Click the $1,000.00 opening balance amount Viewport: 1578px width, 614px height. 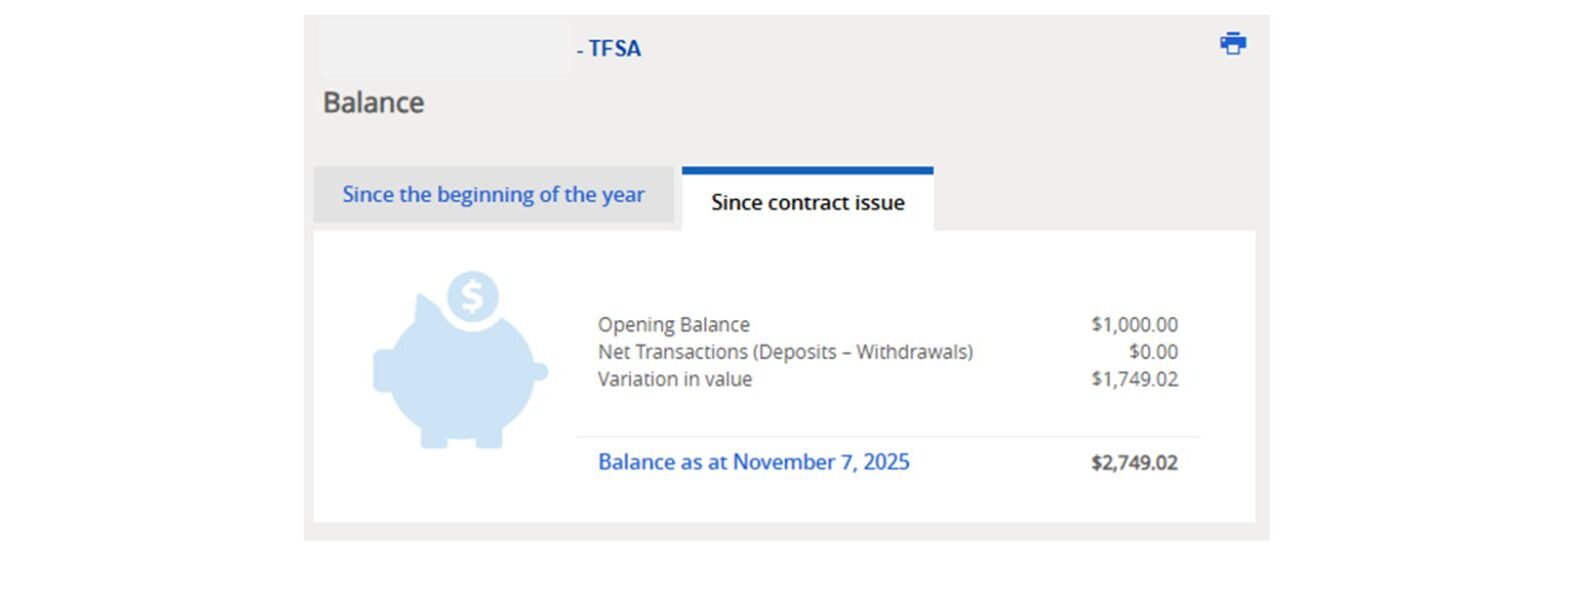(1134, 325)
